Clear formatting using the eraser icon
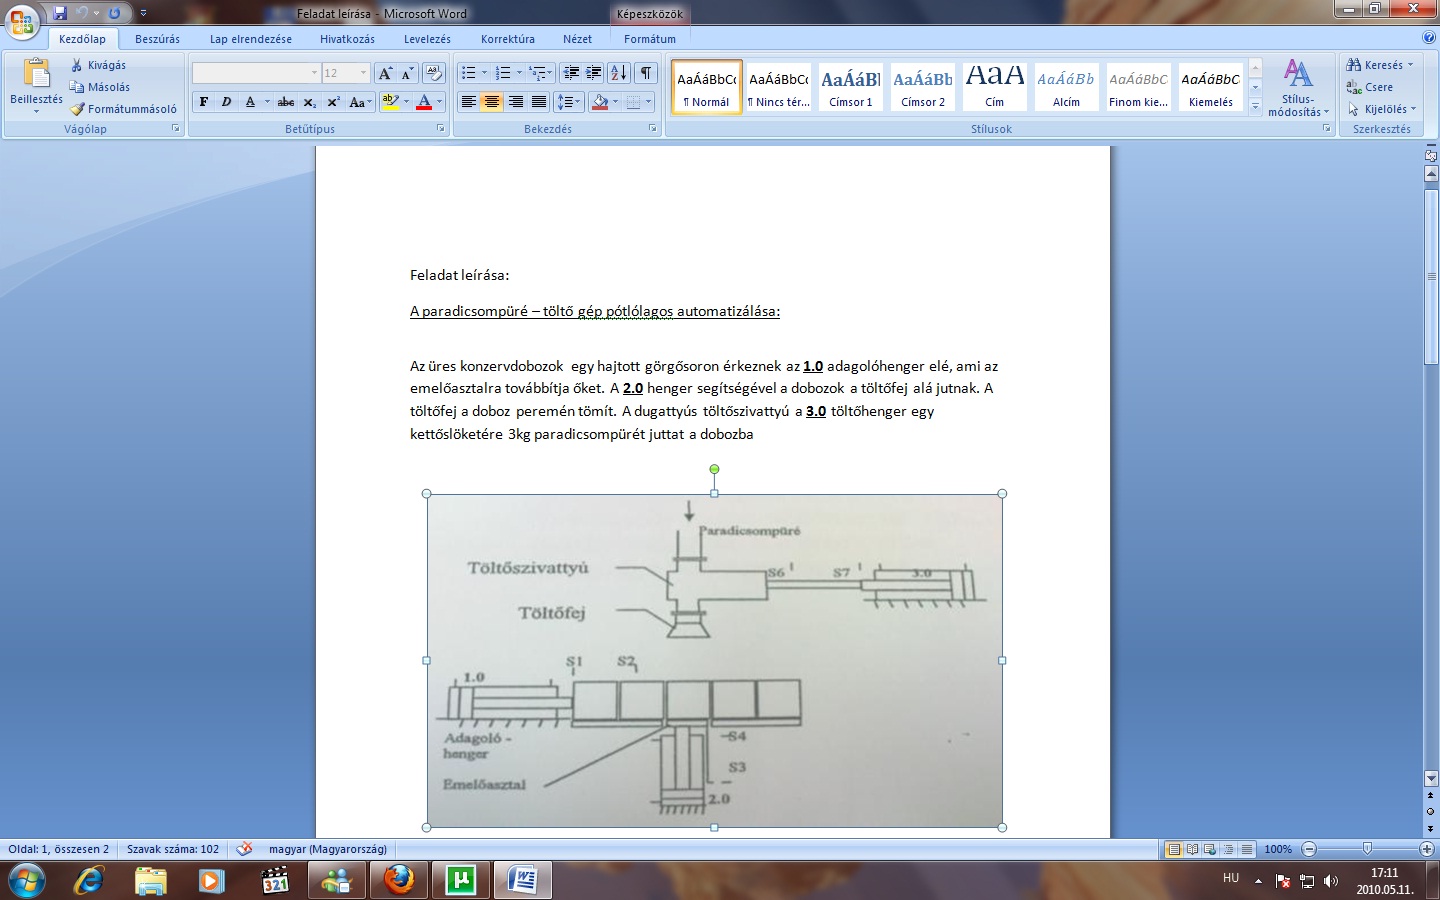This screenshot has width=1440, height=900. pyautogui.click(x=433, y=73)
